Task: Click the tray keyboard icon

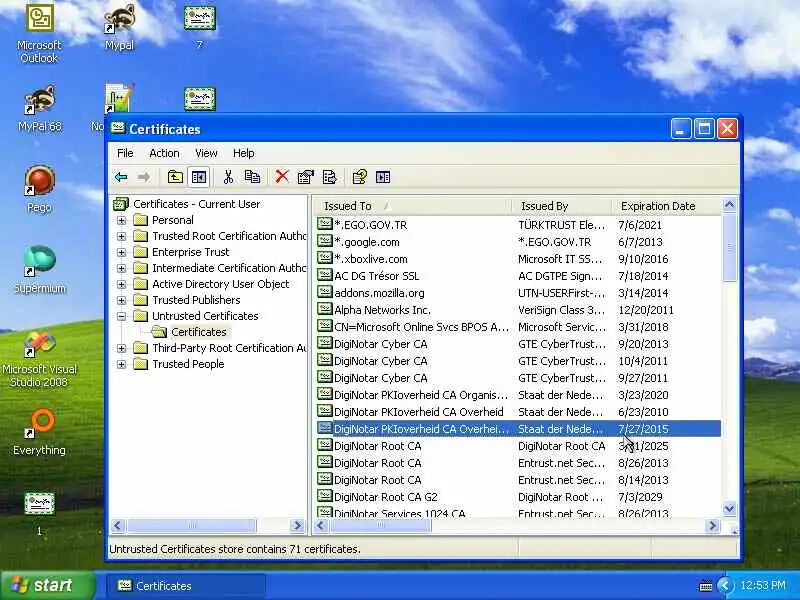Action: point(706,586)
